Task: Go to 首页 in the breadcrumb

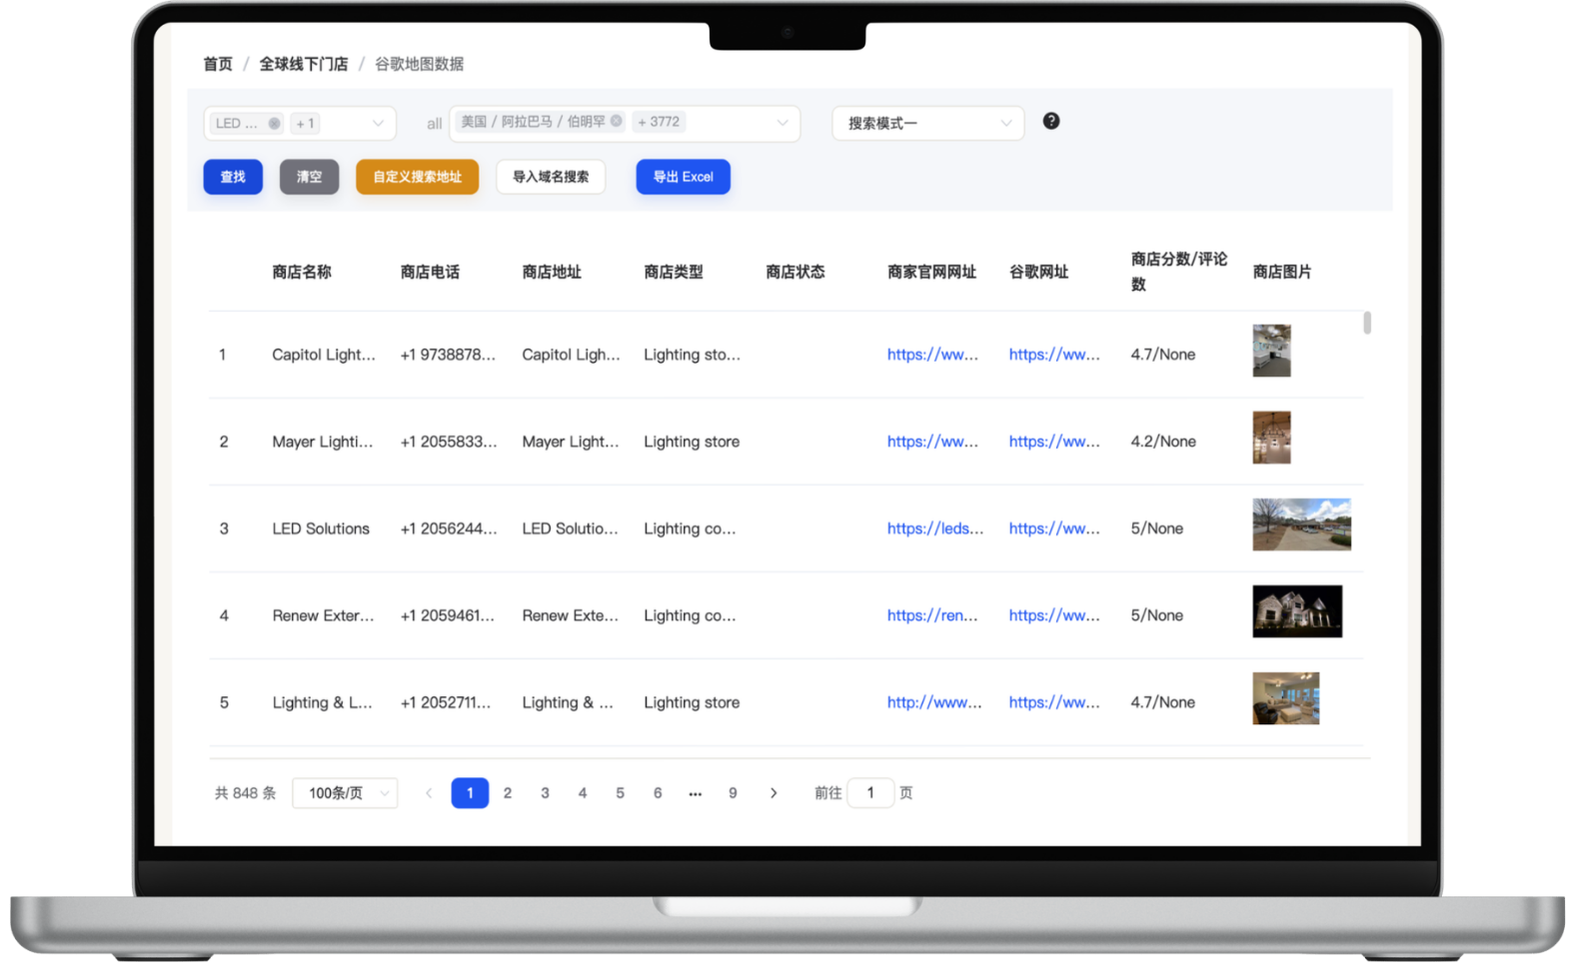Action: tap(218, 64)
